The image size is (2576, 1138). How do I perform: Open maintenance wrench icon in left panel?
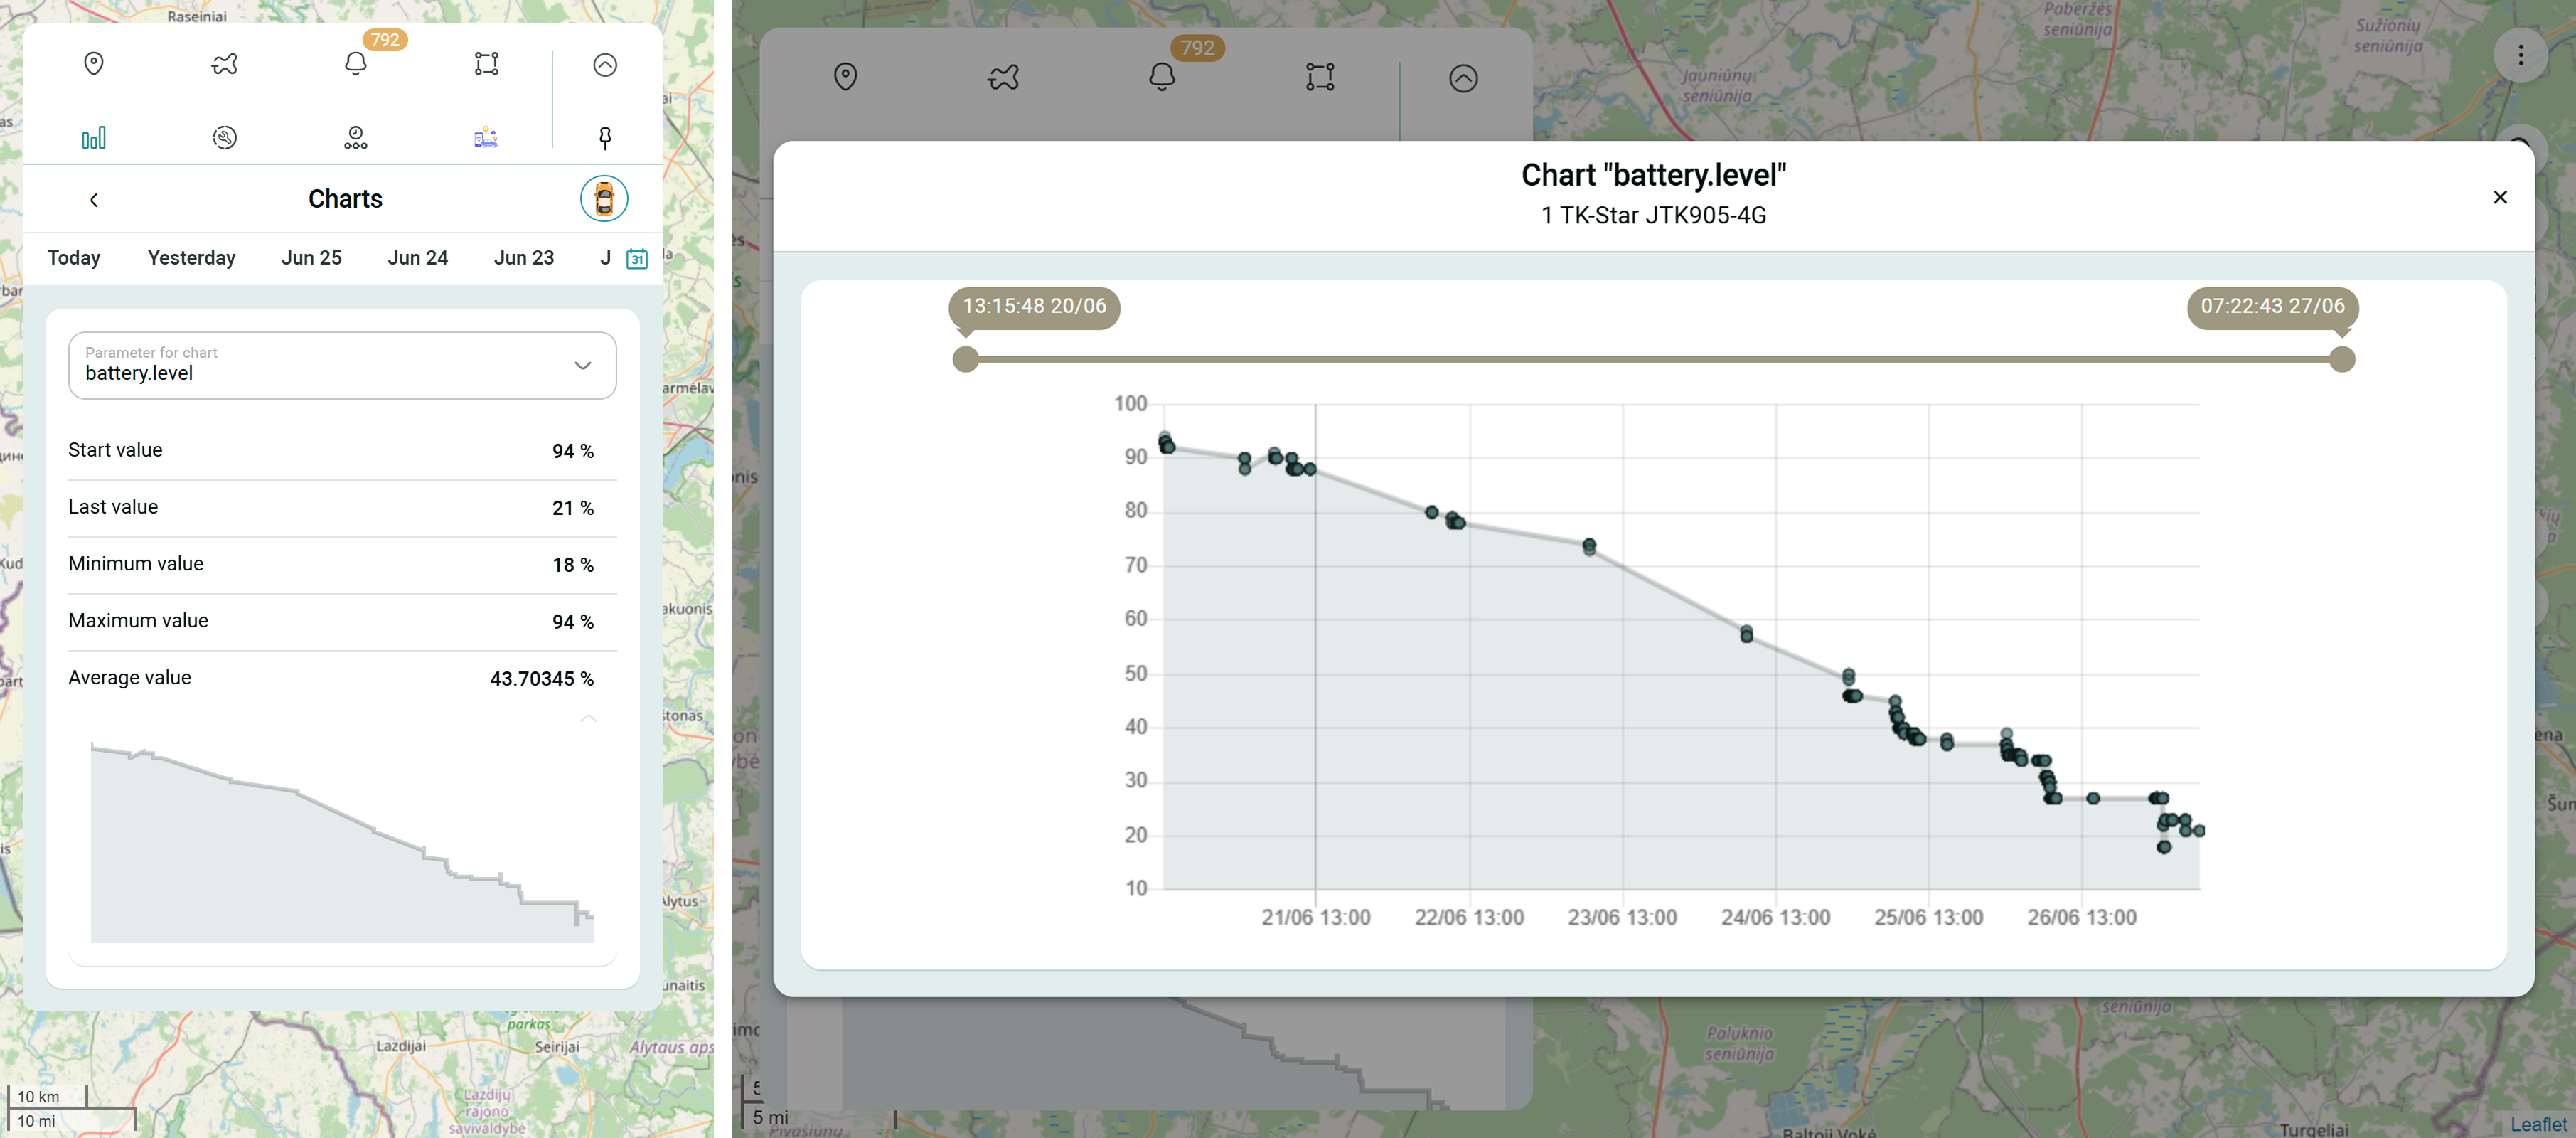click(x=224, y=138)
